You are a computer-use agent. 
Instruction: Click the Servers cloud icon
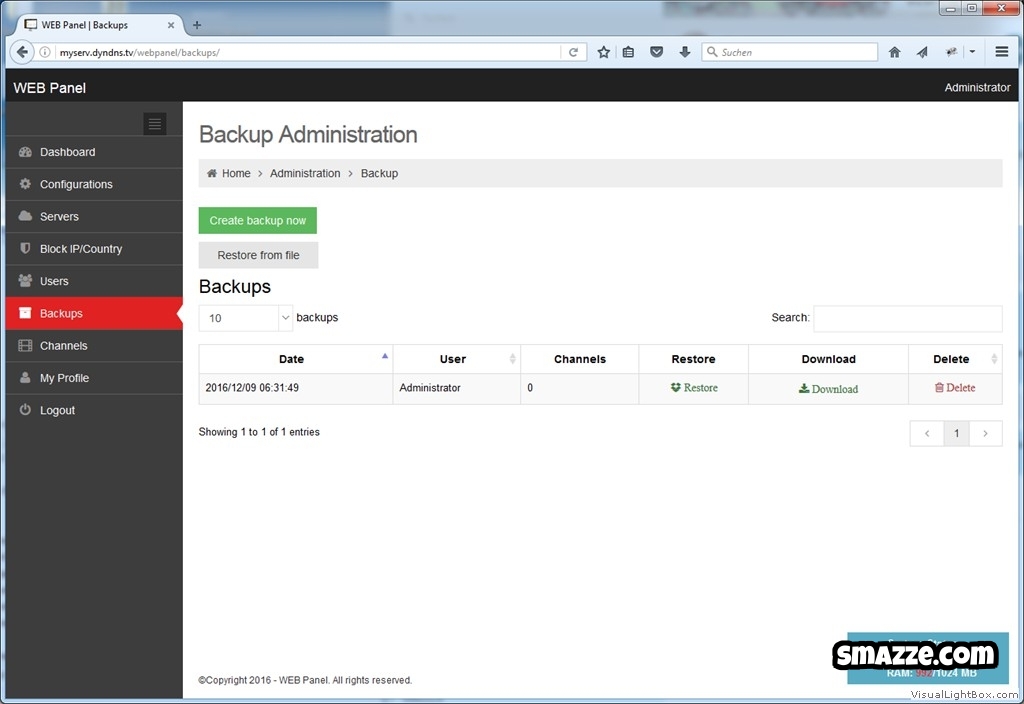(x=25, y=216)
